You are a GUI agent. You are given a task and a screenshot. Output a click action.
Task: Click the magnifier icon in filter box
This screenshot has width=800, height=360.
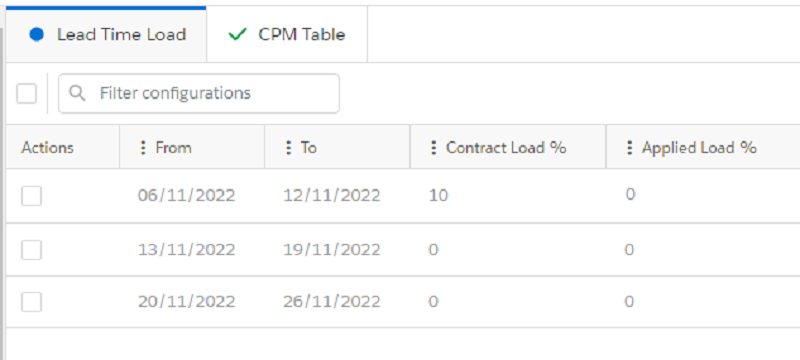pos(77,93)
